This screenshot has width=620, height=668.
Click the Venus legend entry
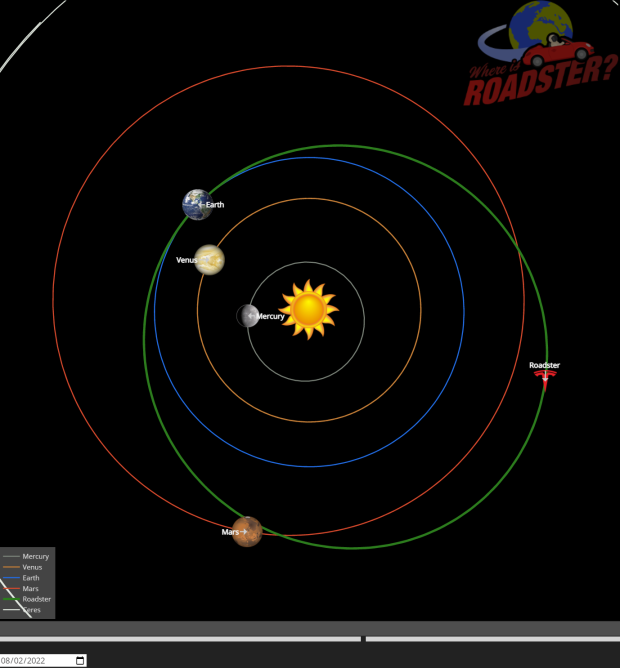click(x=23, y=567)
